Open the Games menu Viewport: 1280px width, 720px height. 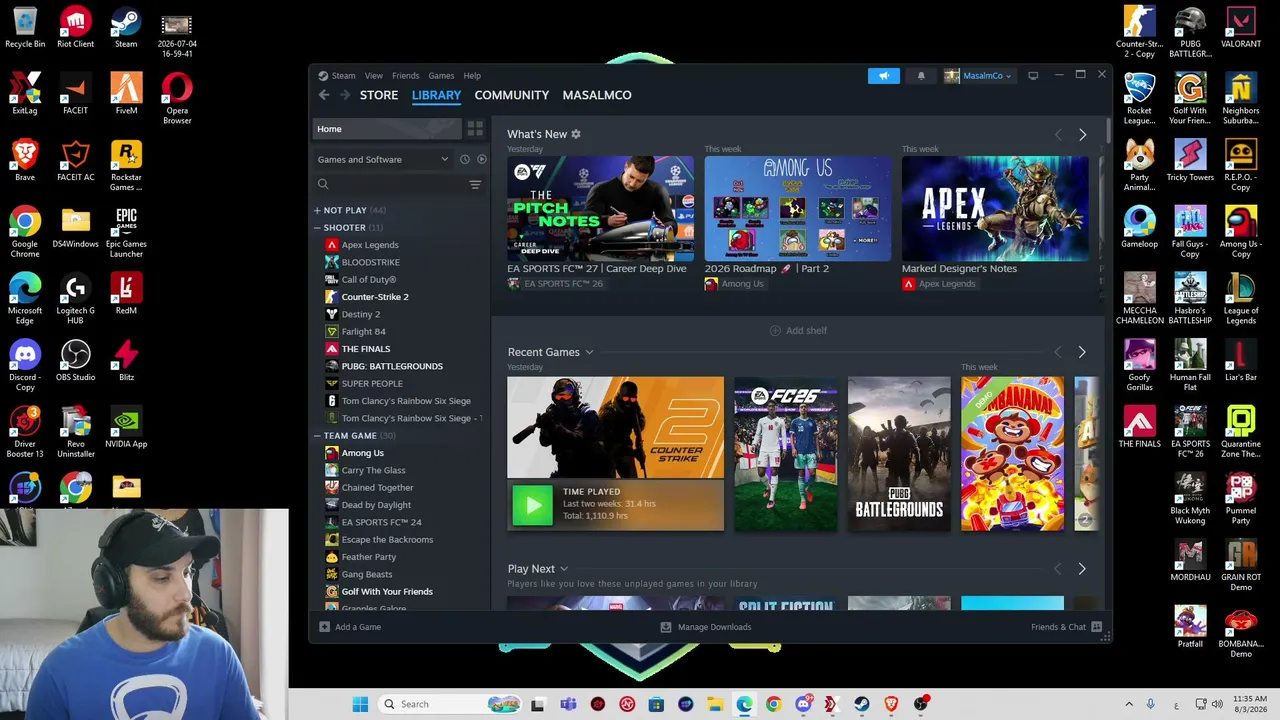coord(441,75)
